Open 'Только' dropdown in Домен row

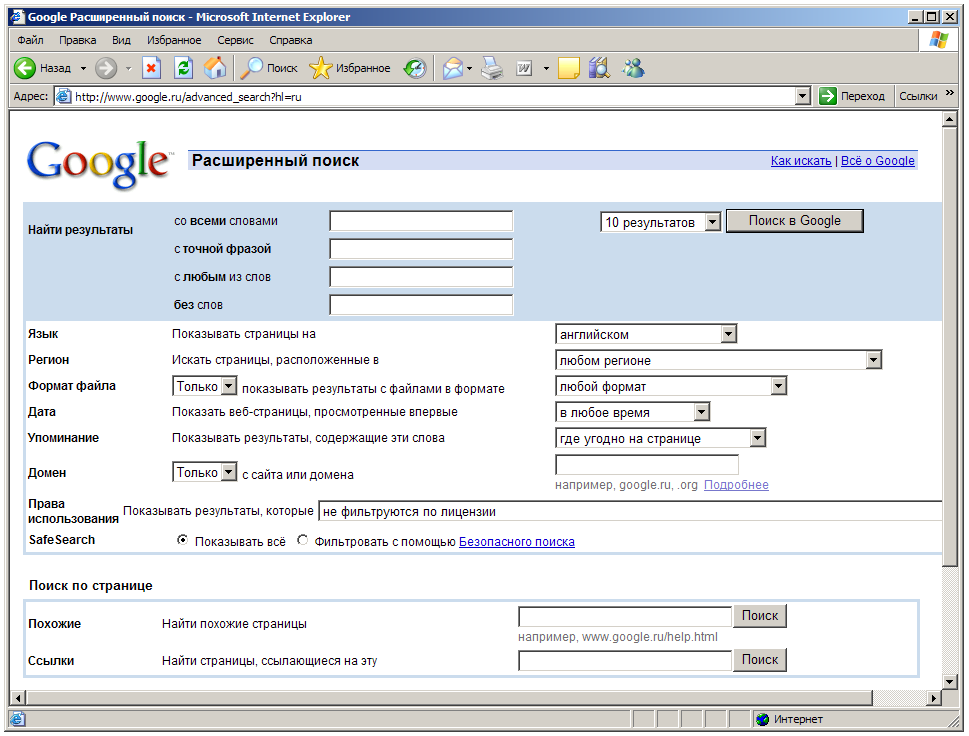pos(205,472)
